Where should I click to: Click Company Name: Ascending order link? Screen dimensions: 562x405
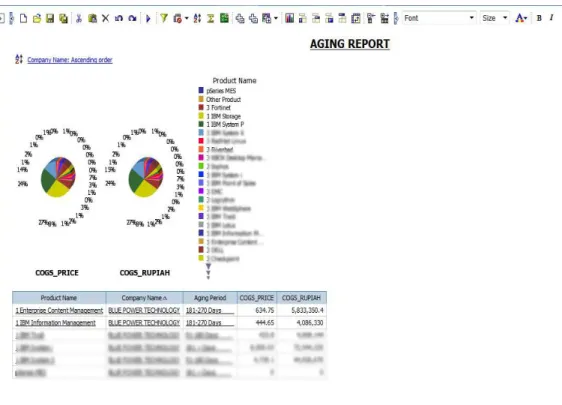pos(70,60)
